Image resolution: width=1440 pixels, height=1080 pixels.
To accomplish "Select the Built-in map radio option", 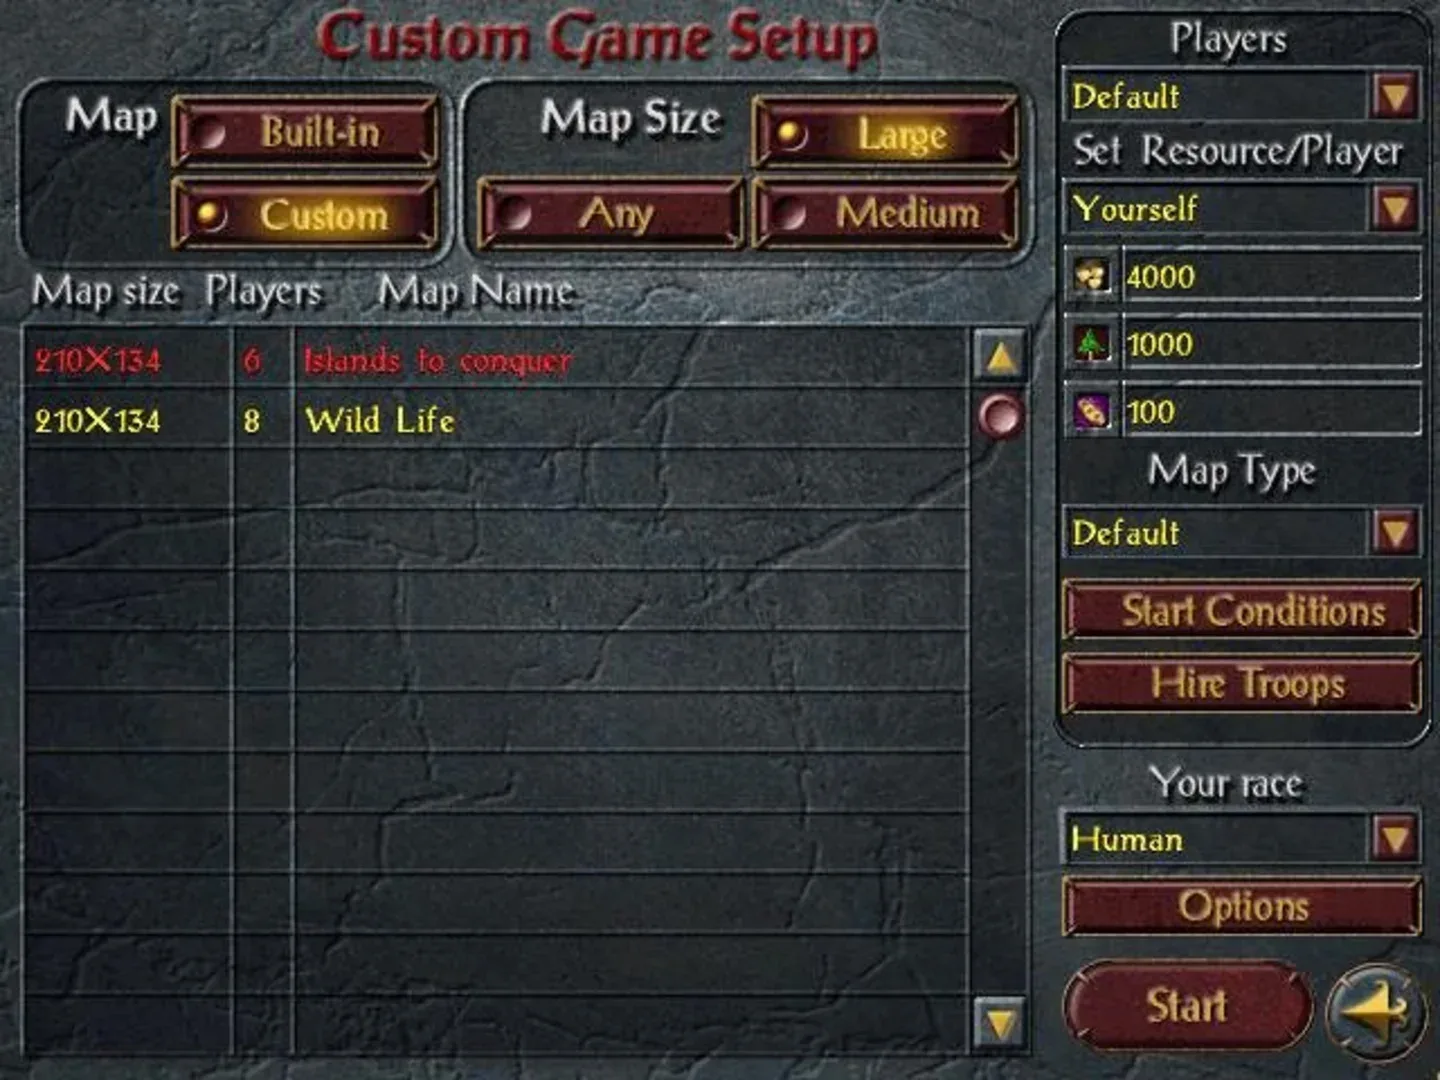I will [x=305, y=131].
